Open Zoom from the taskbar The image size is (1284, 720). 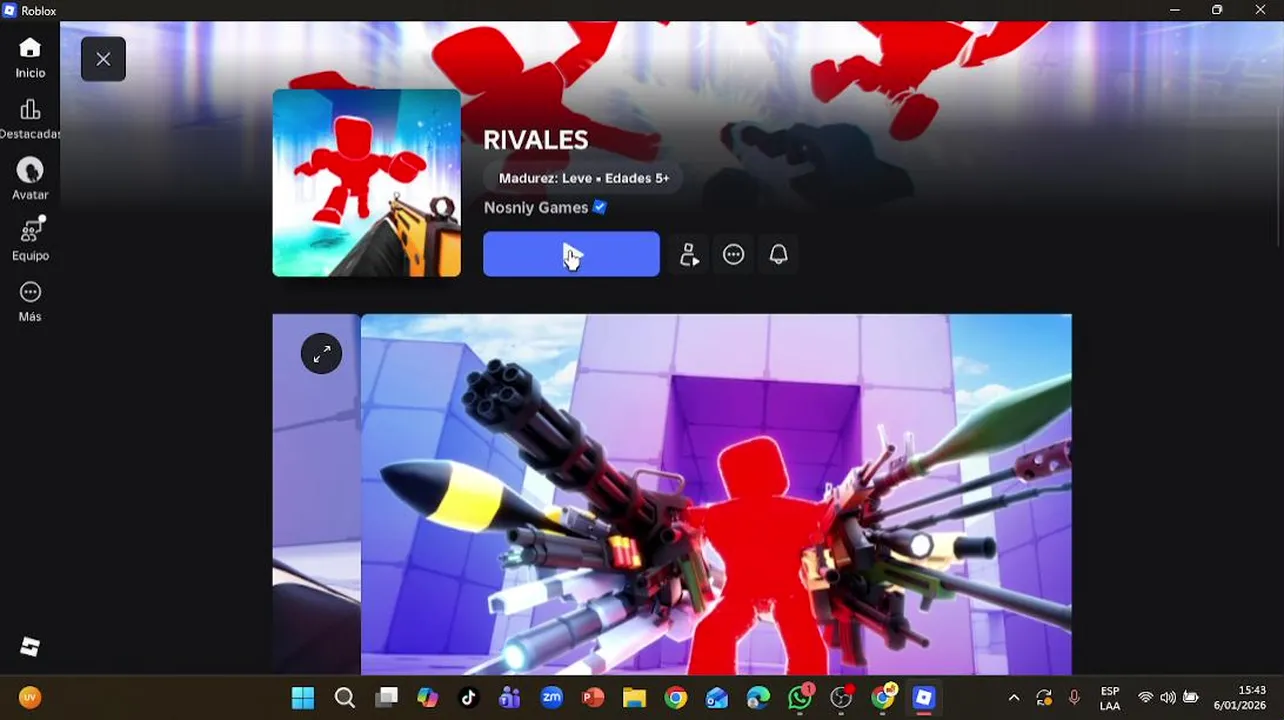click(x=552, y=697)
